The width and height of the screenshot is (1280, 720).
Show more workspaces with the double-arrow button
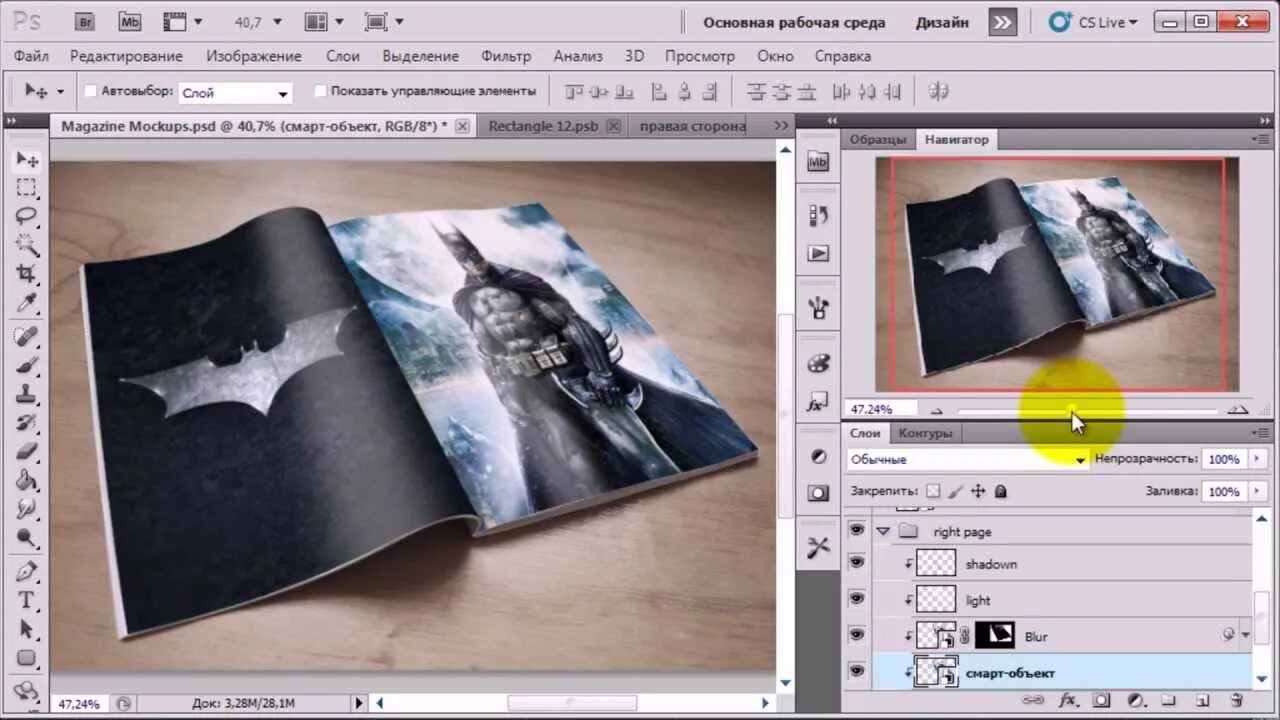pos(1002,22)
